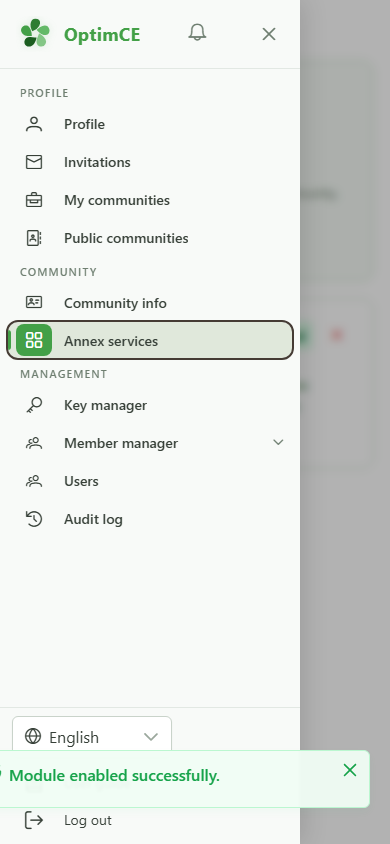The image size is (390, 844).
Task: Open notifications via the bell icon
Action: tap(197, 33)
